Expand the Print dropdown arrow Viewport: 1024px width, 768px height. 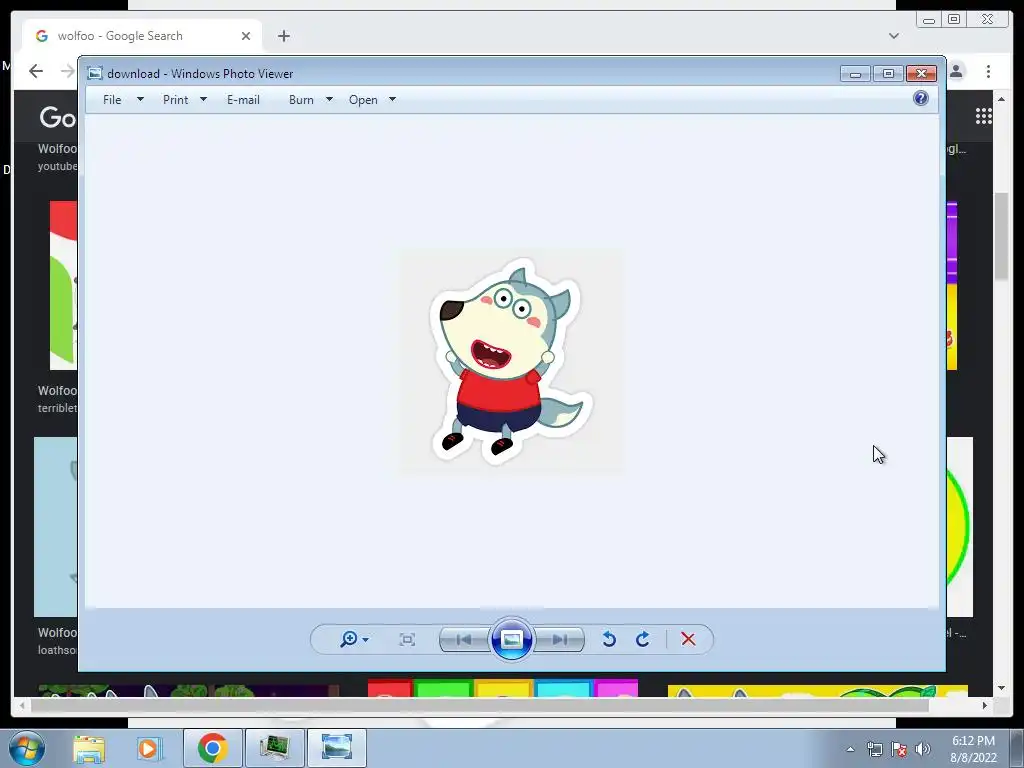(x=203, y=99)
